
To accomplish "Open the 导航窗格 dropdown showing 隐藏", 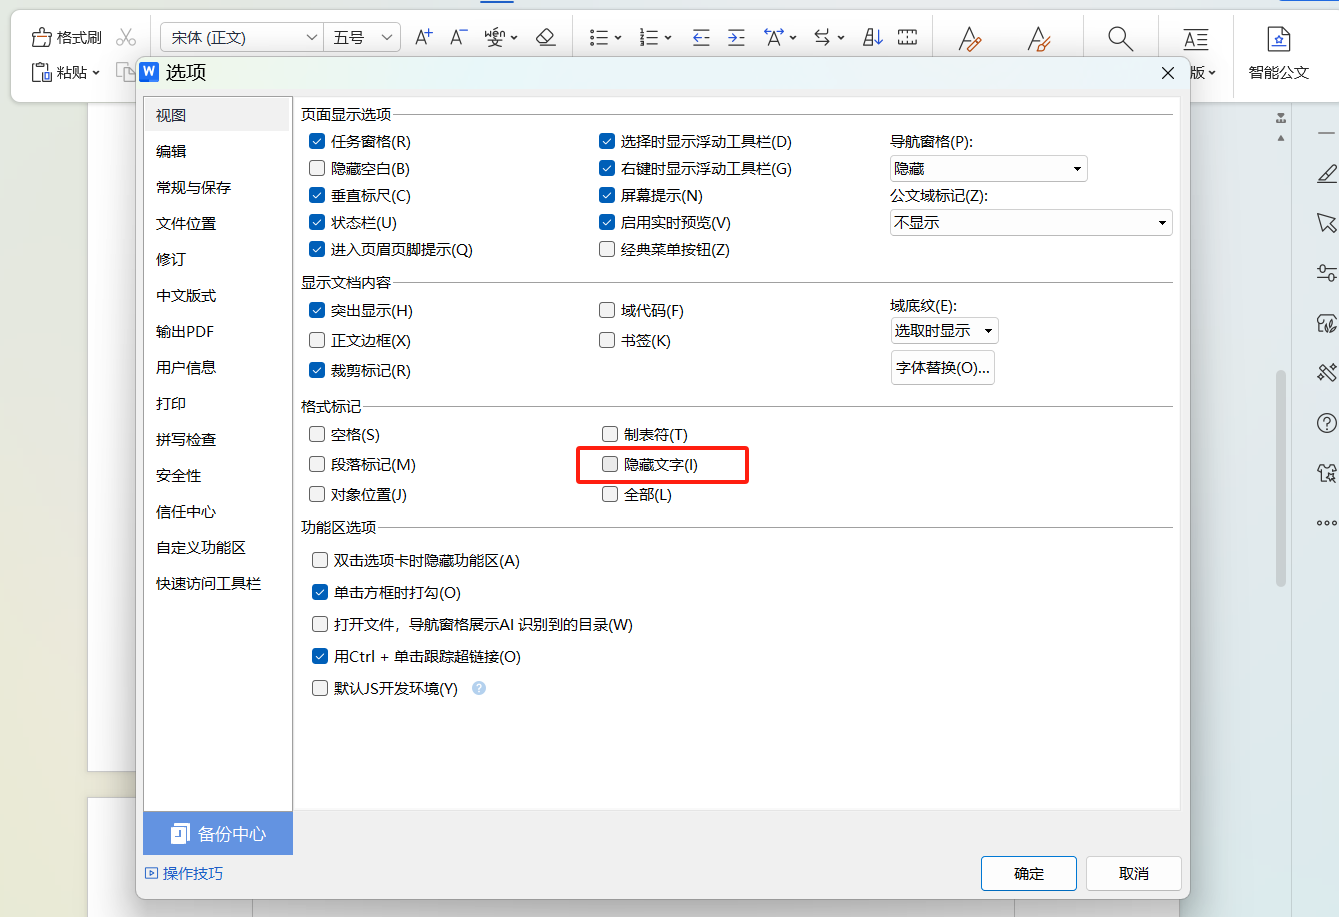I will click(987, 168).
